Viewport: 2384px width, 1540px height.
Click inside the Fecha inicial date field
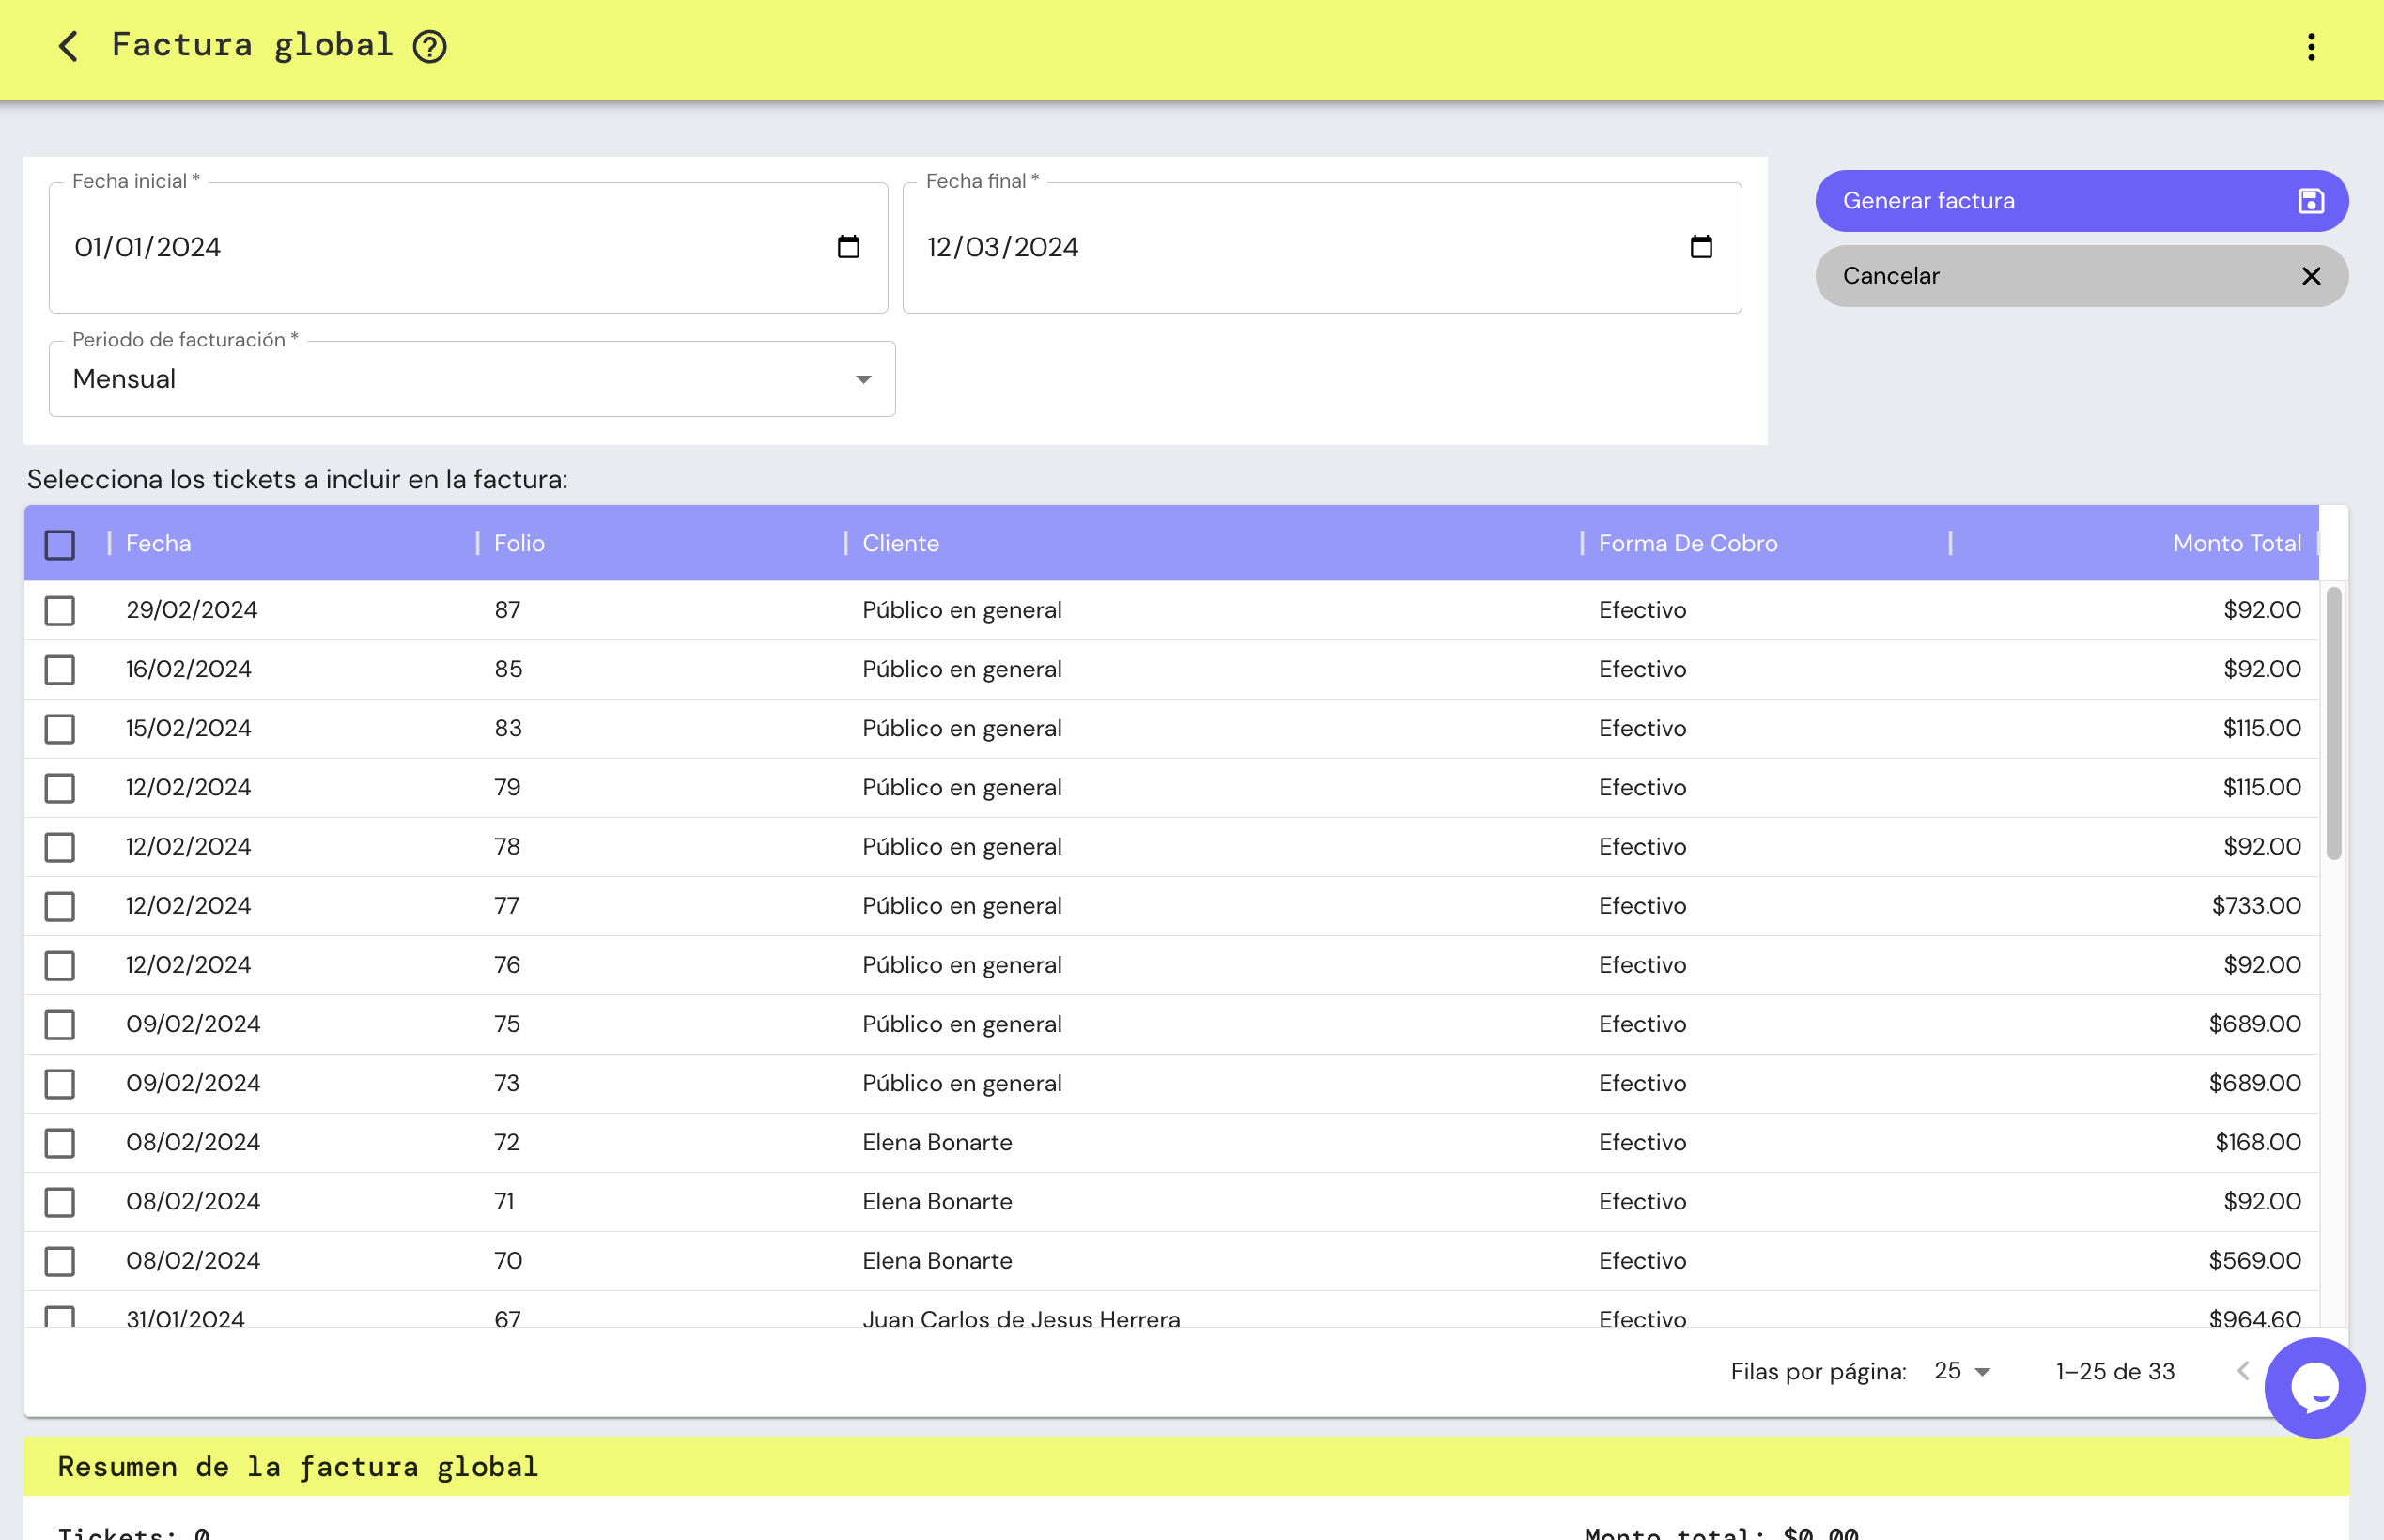pyautogui.click(x=400, y=246)
